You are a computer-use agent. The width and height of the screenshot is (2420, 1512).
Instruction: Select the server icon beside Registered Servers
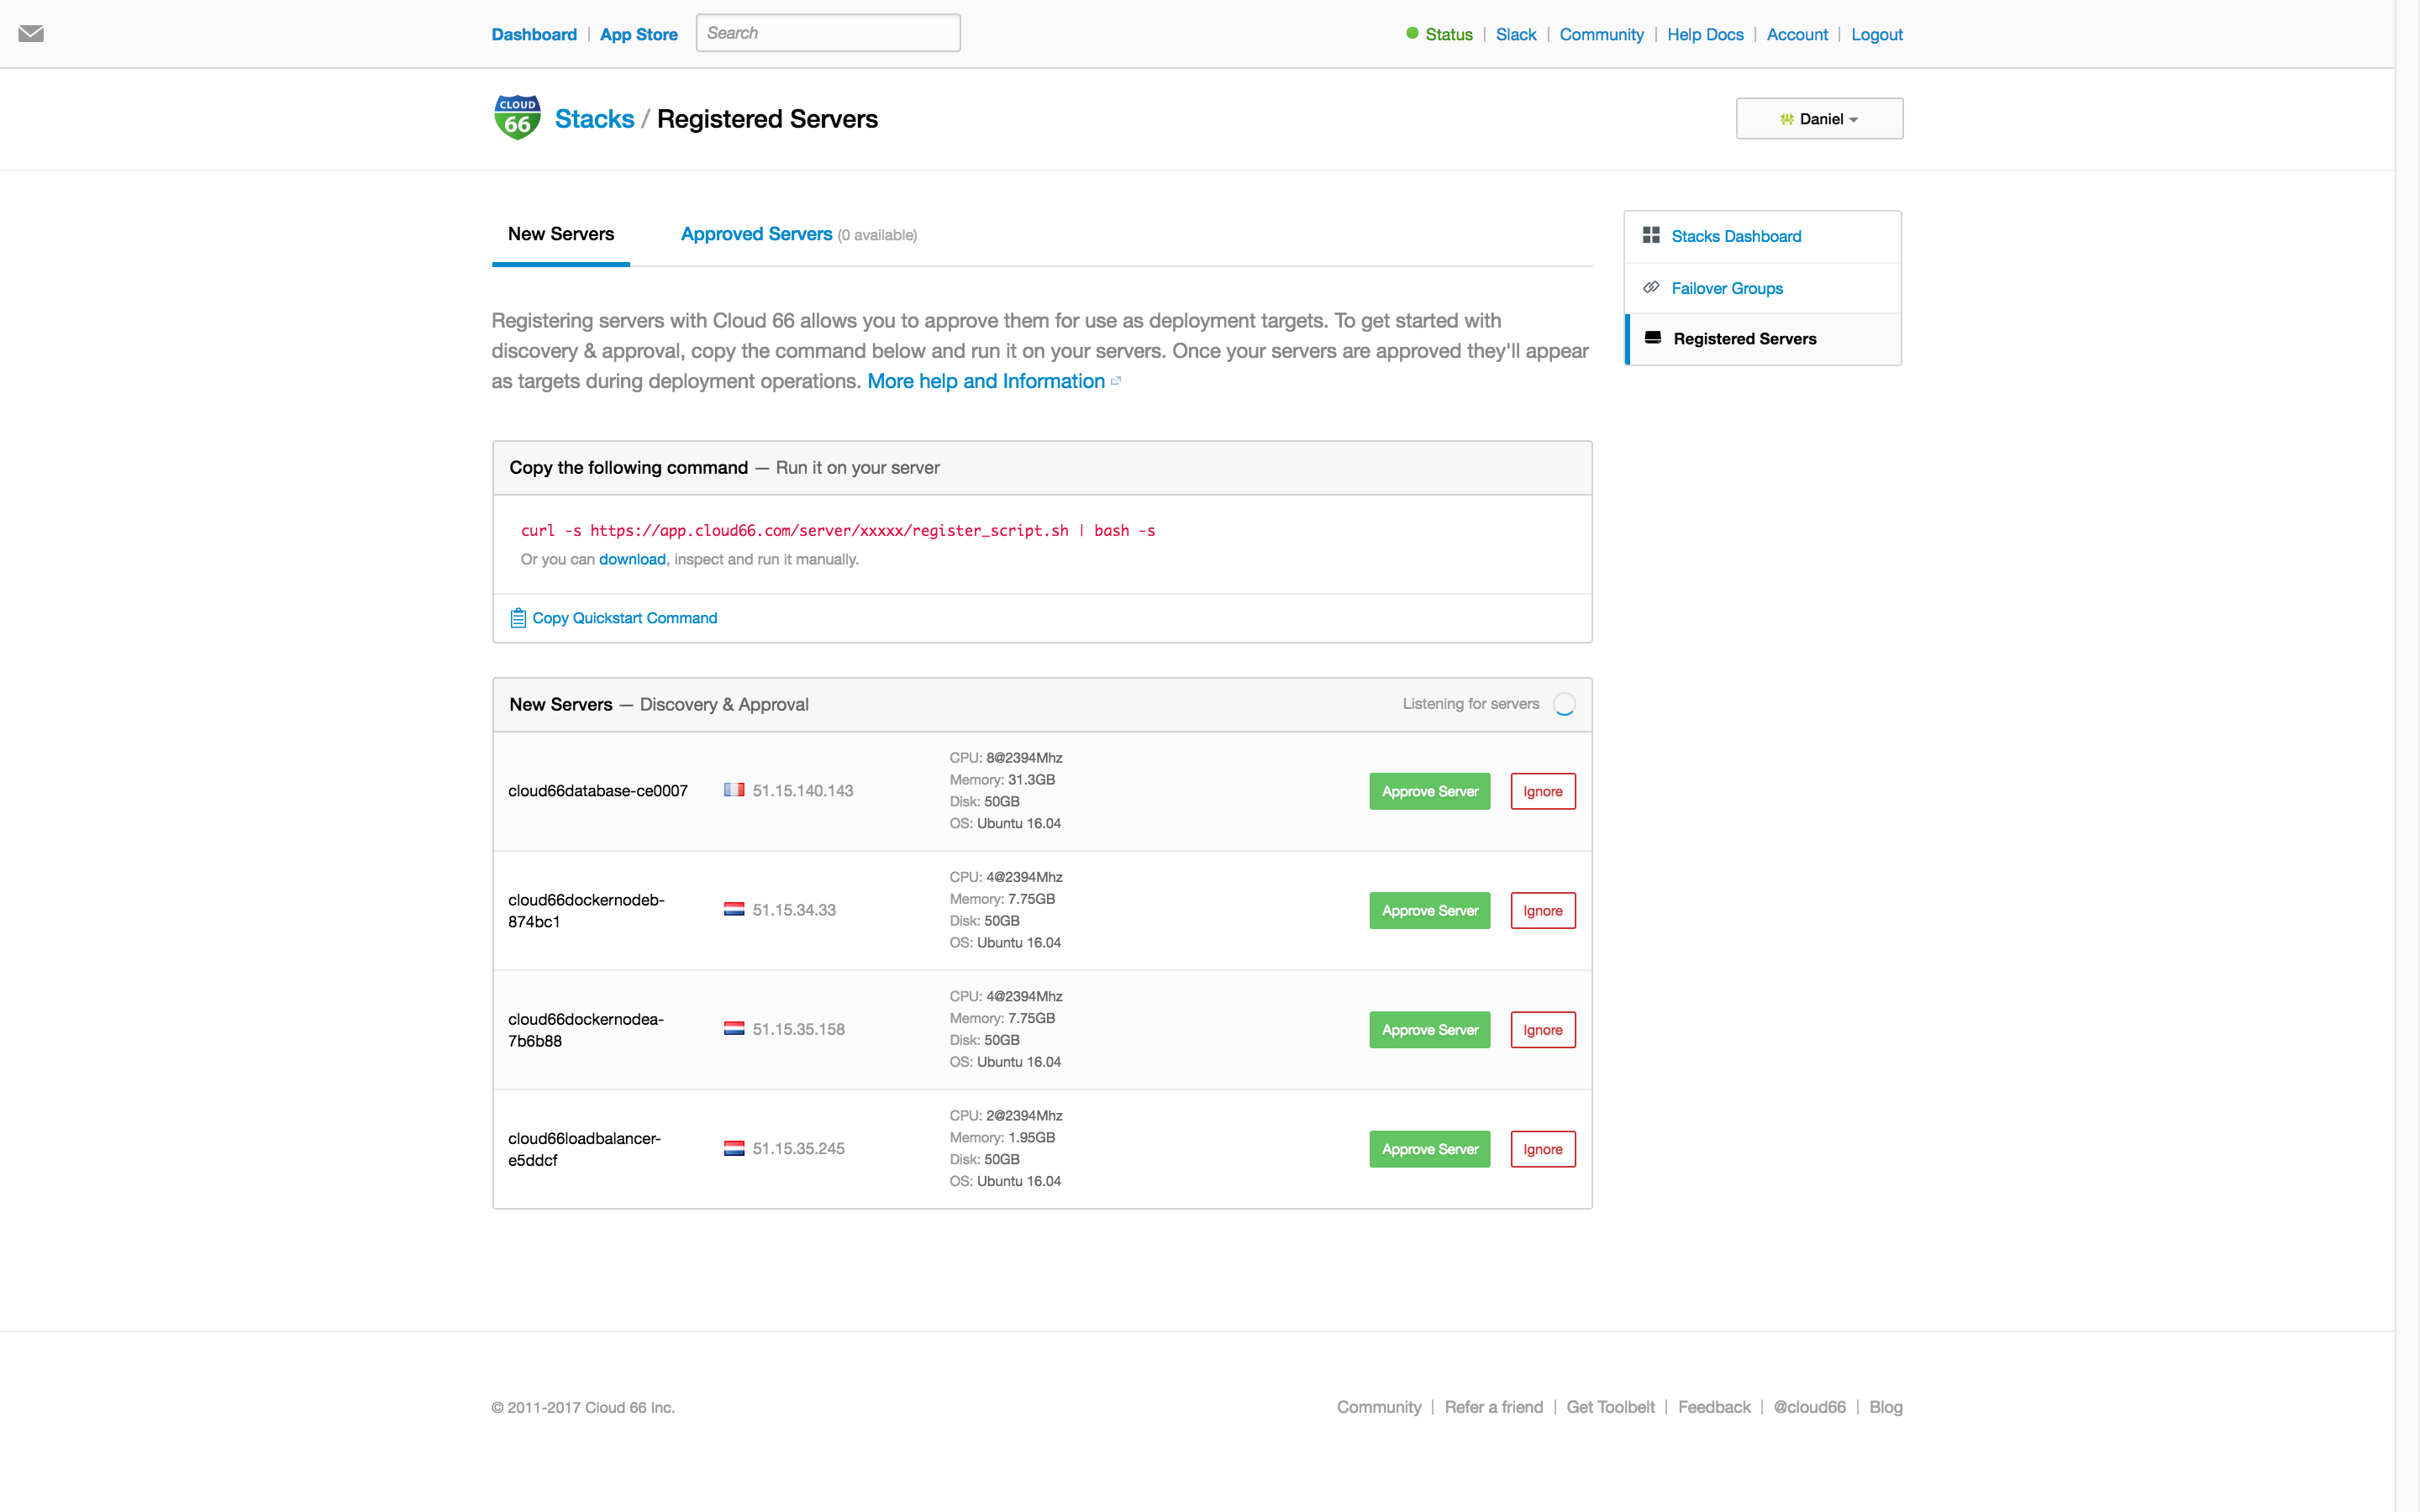(1653, 338)
